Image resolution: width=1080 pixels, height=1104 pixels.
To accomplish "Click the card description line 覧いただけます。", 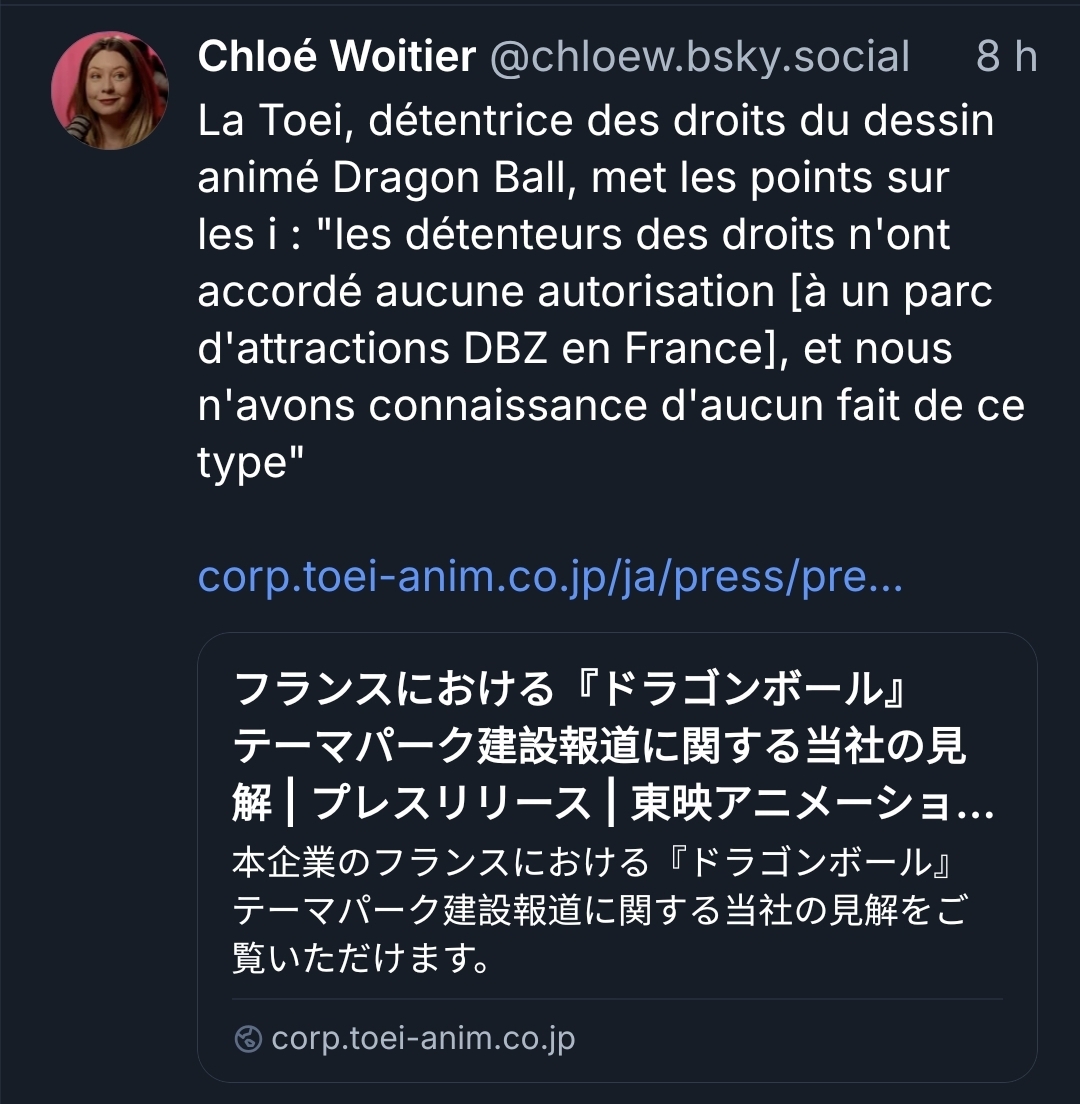I will pyautogui.click(x=362, y=958).
